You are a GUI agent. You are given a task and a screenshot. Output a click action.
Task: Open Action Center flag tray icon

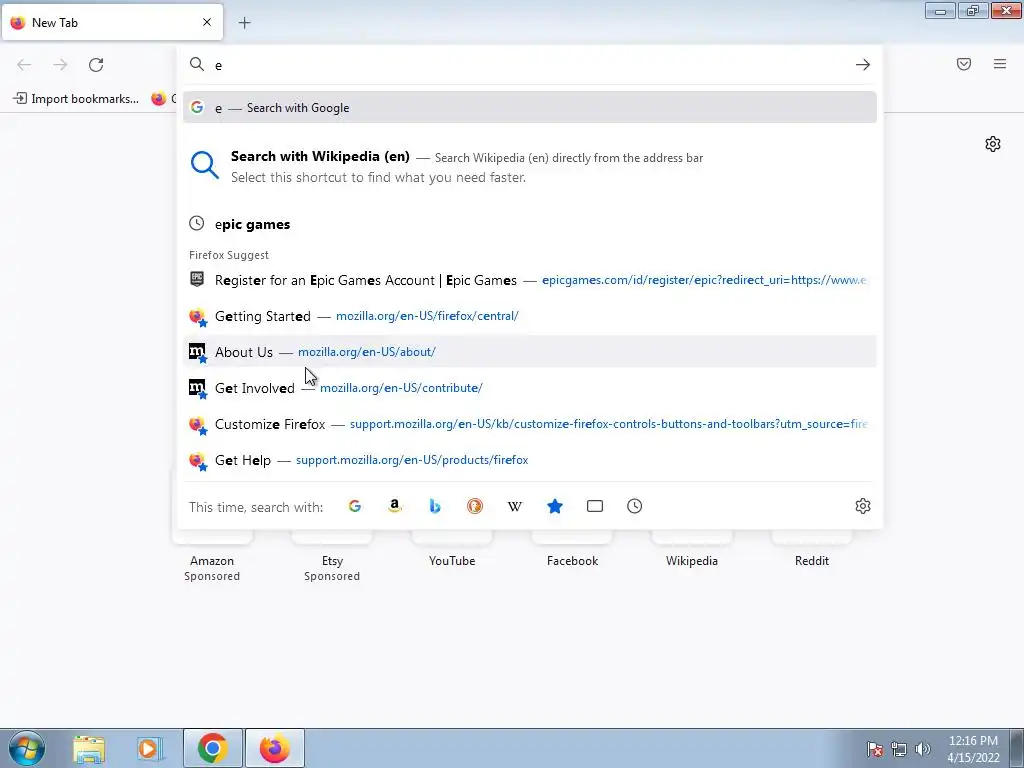click(x=875, y=749)
